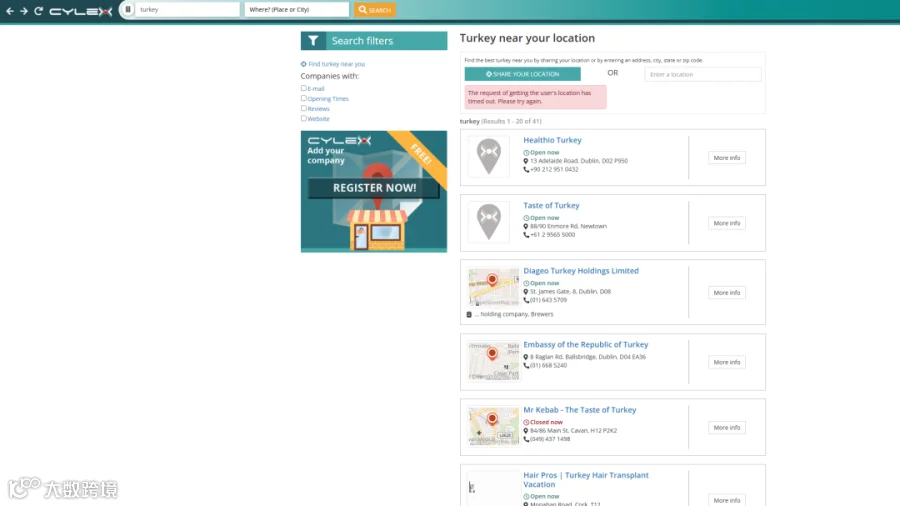
Task: Click the orange Search button
Action: click(x=375, y=10)
